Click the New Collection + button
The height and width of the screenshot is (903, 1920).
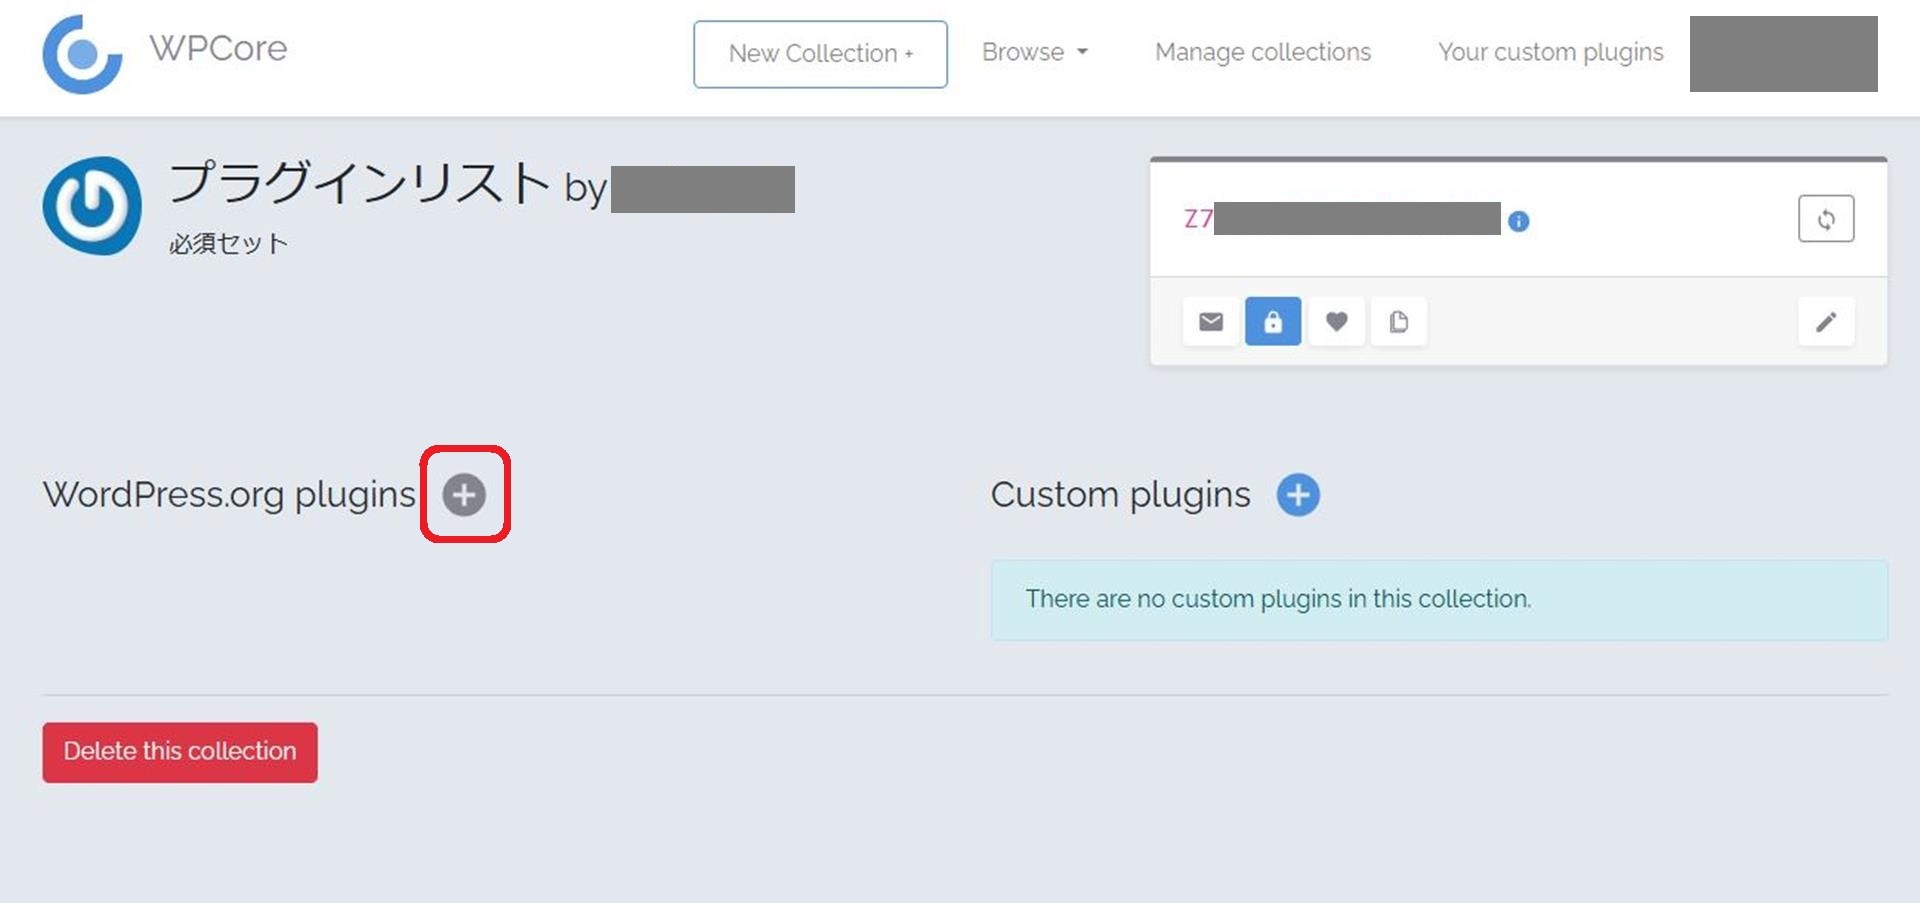click(820, 54)
